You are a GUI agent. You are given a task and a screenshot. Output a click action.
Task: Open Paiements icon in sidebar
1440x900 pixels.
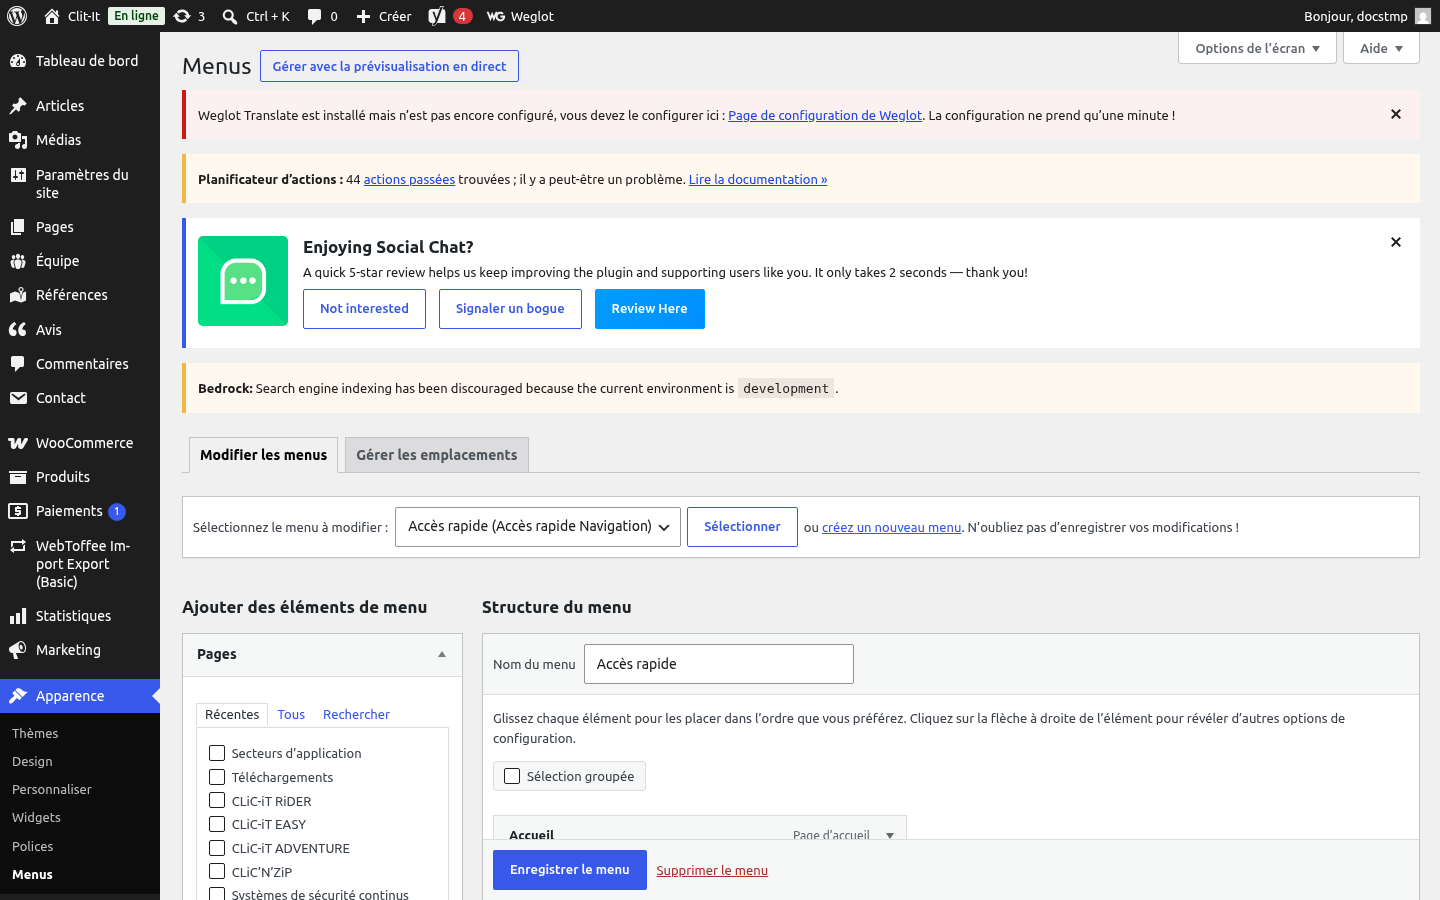(18, 511)
